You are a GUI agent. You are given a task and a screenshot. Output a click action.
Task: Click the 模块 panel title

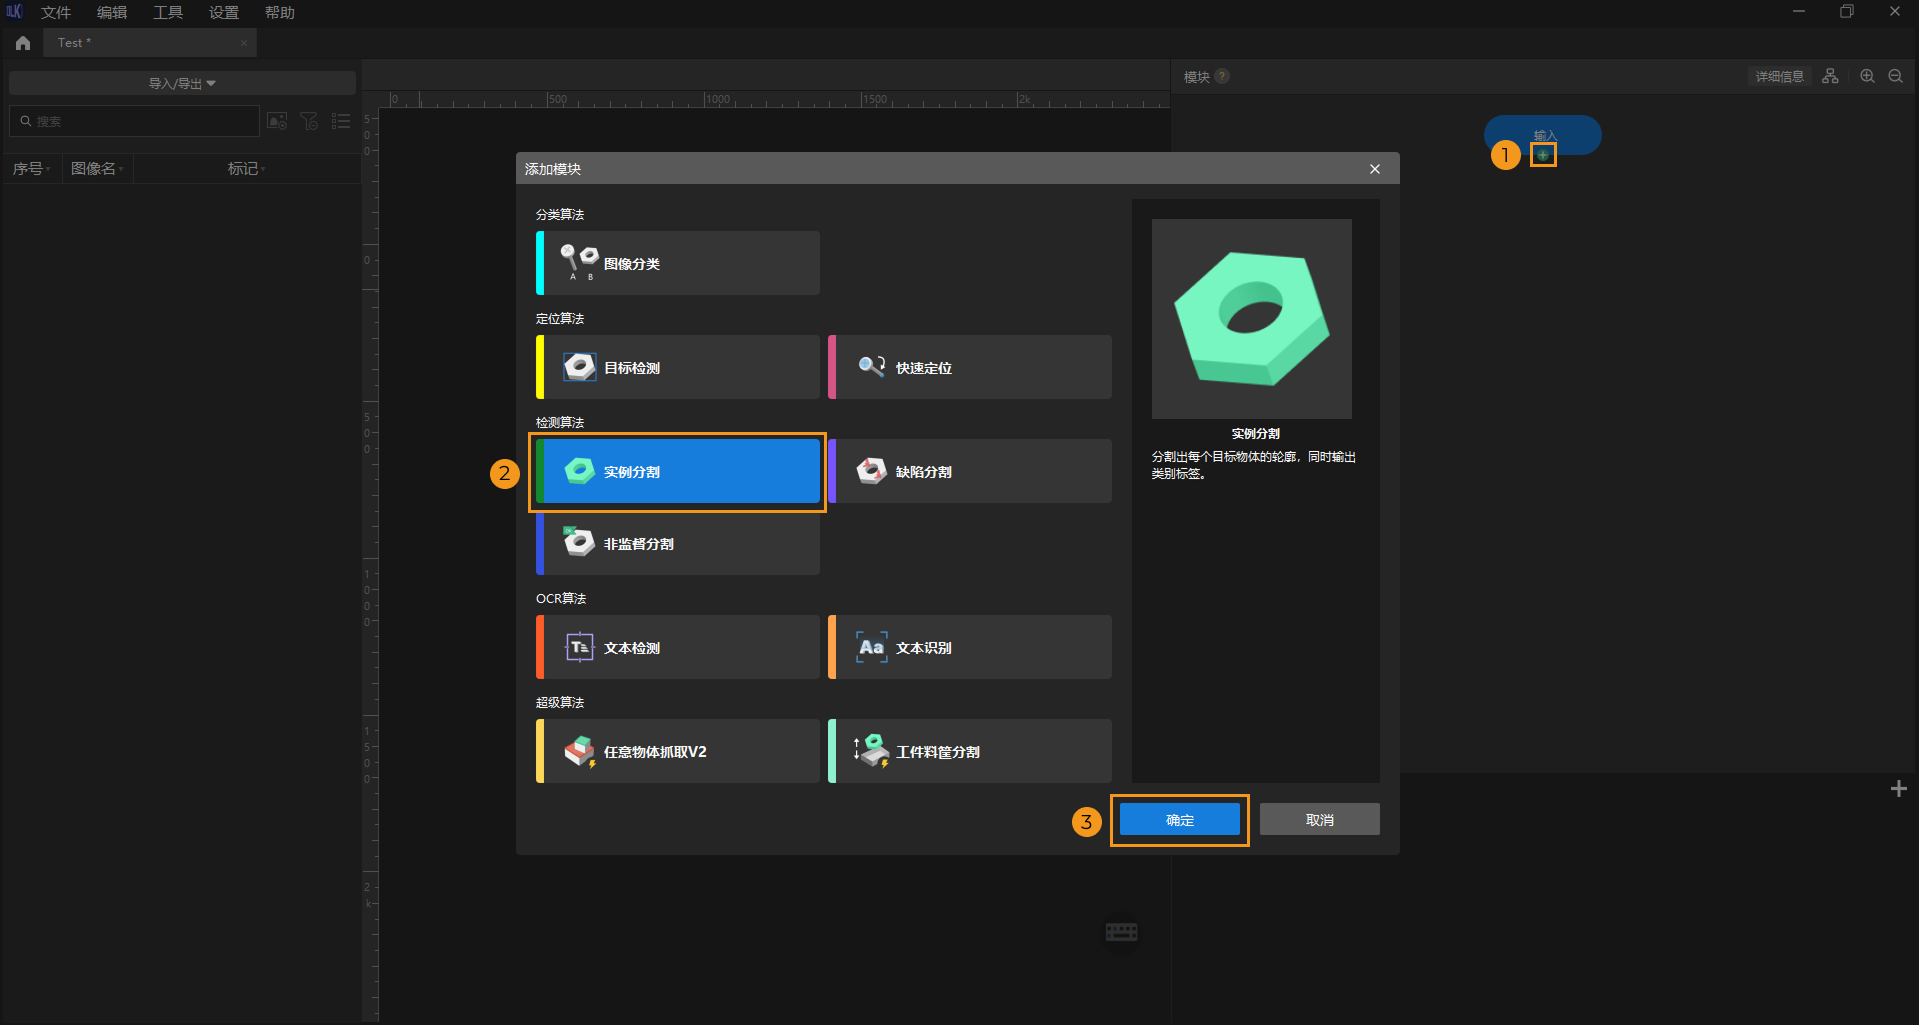[1197, 76]
